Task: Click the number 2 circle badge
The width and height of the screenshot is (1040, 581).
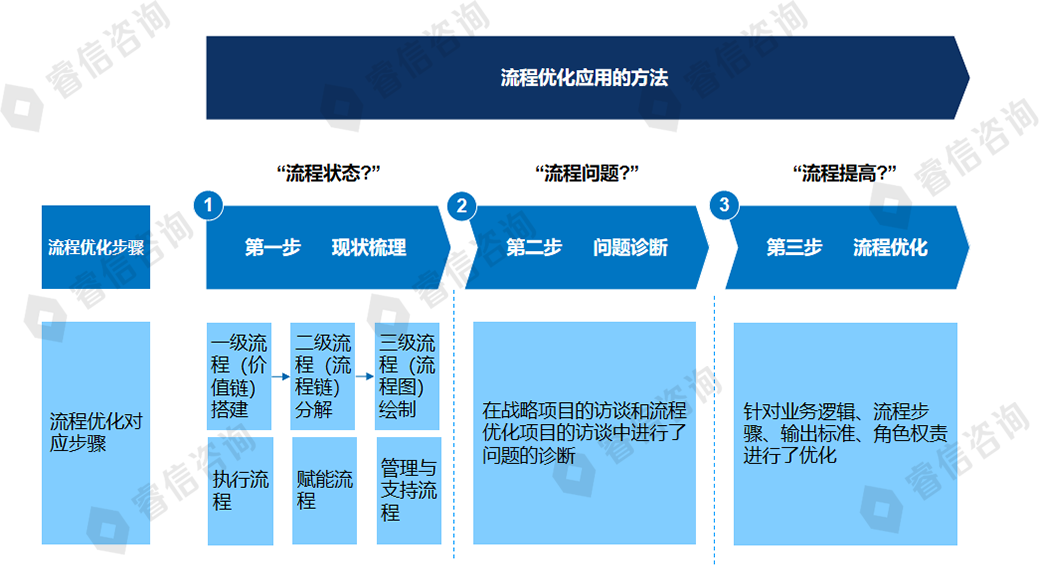Action: pos(461,206)
